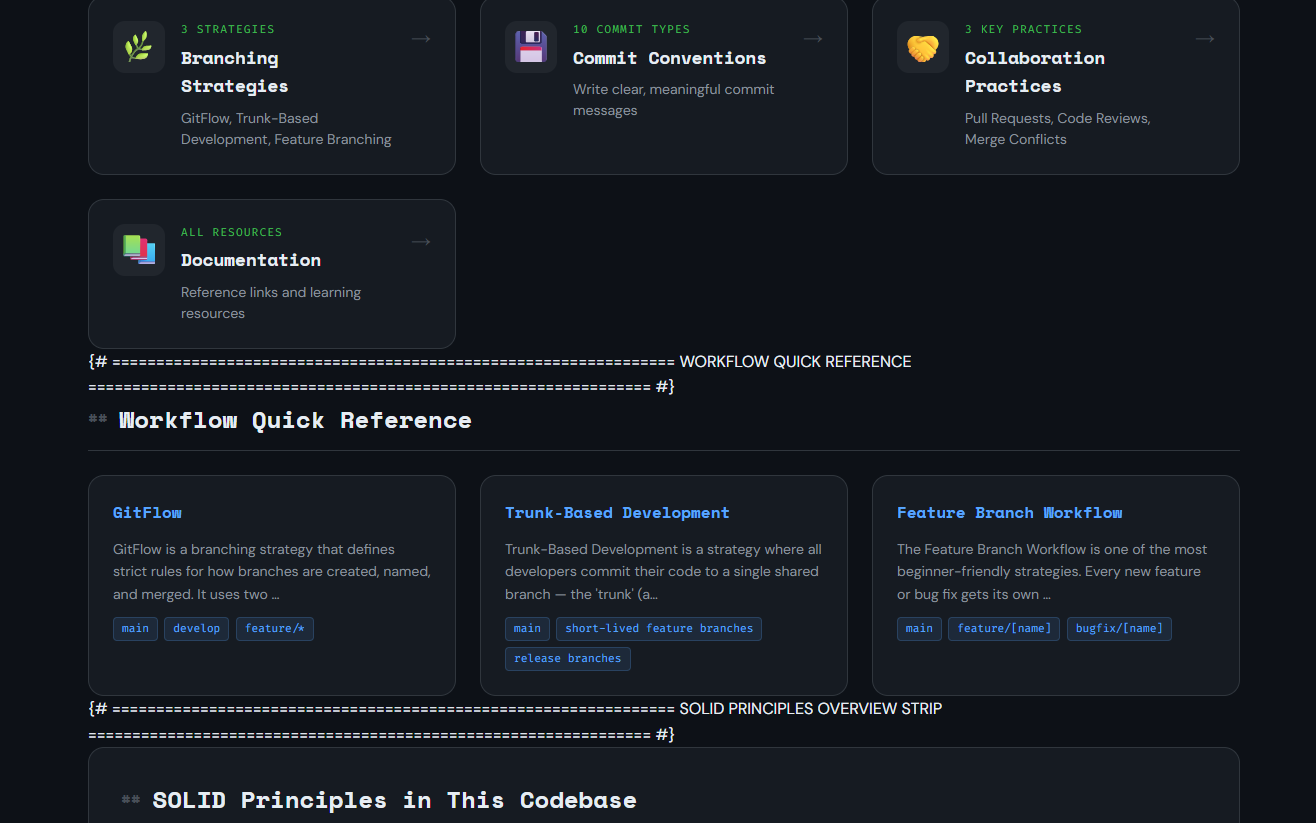Click the 10 COMMIT TYPES label
Viewport: 1316px width, 823px height.
tap(631, 29)
